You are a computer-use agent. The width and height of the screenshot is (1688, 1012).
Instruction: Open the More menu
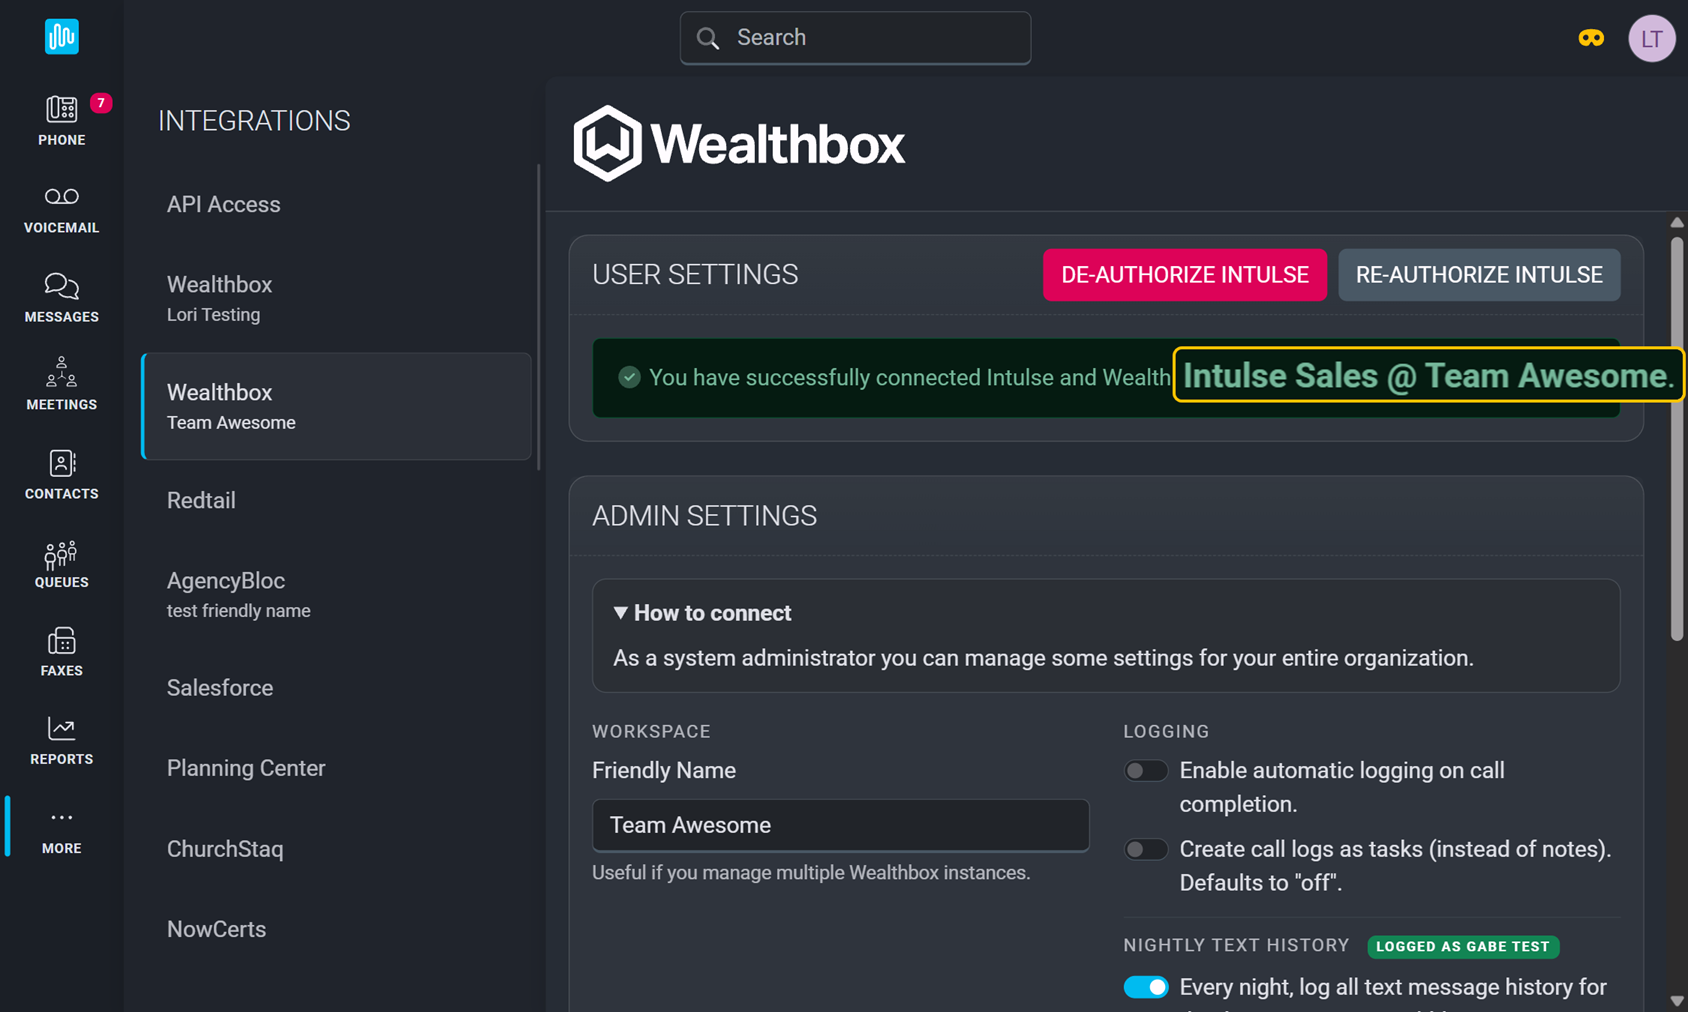[x=61, y=831]
